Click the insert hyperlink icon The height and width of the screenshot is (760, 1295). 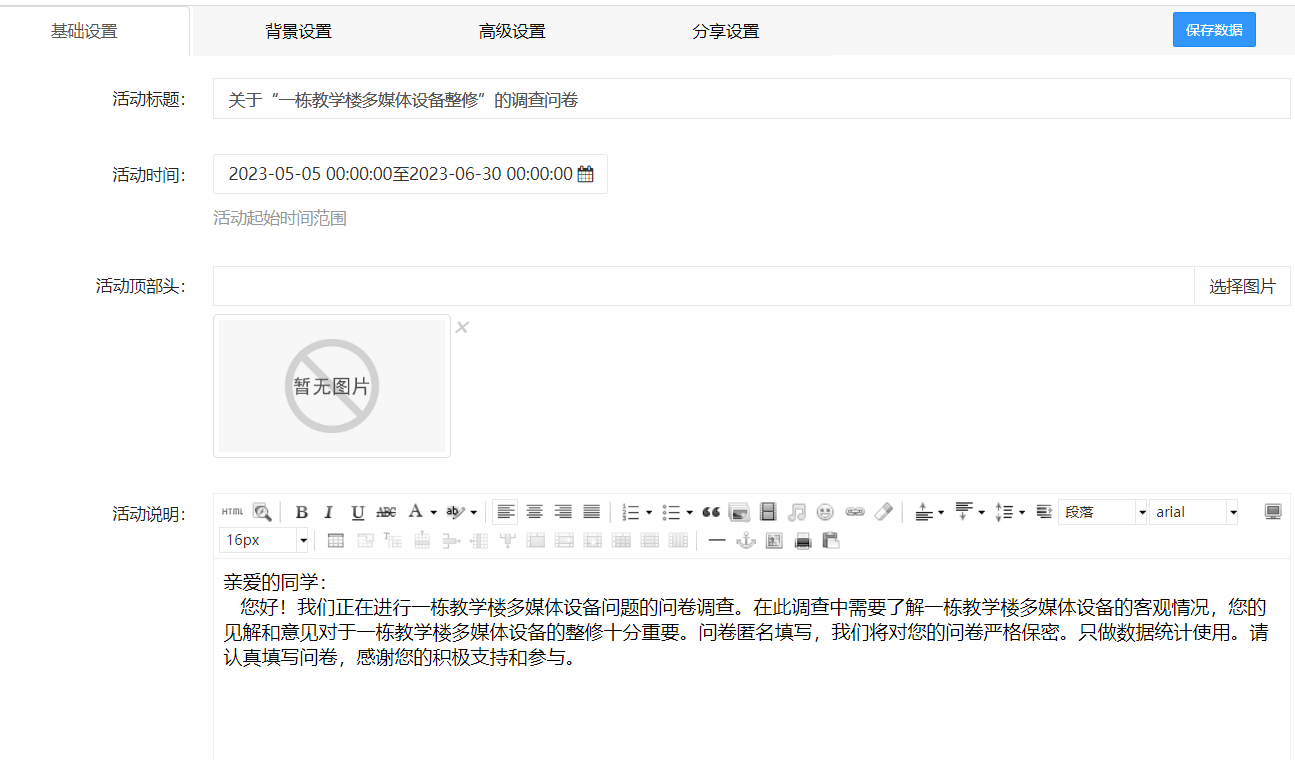[854, 512]
